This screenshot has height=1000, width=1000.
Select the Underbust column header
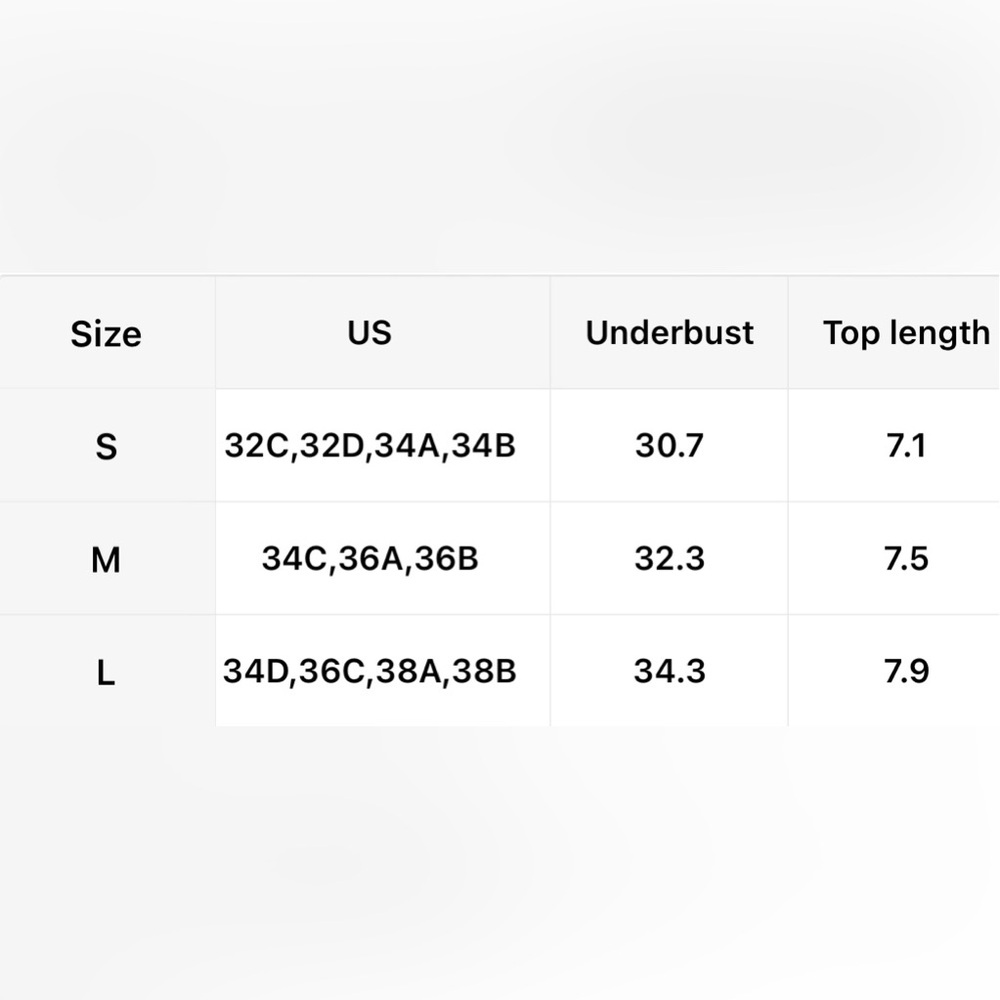669,332
